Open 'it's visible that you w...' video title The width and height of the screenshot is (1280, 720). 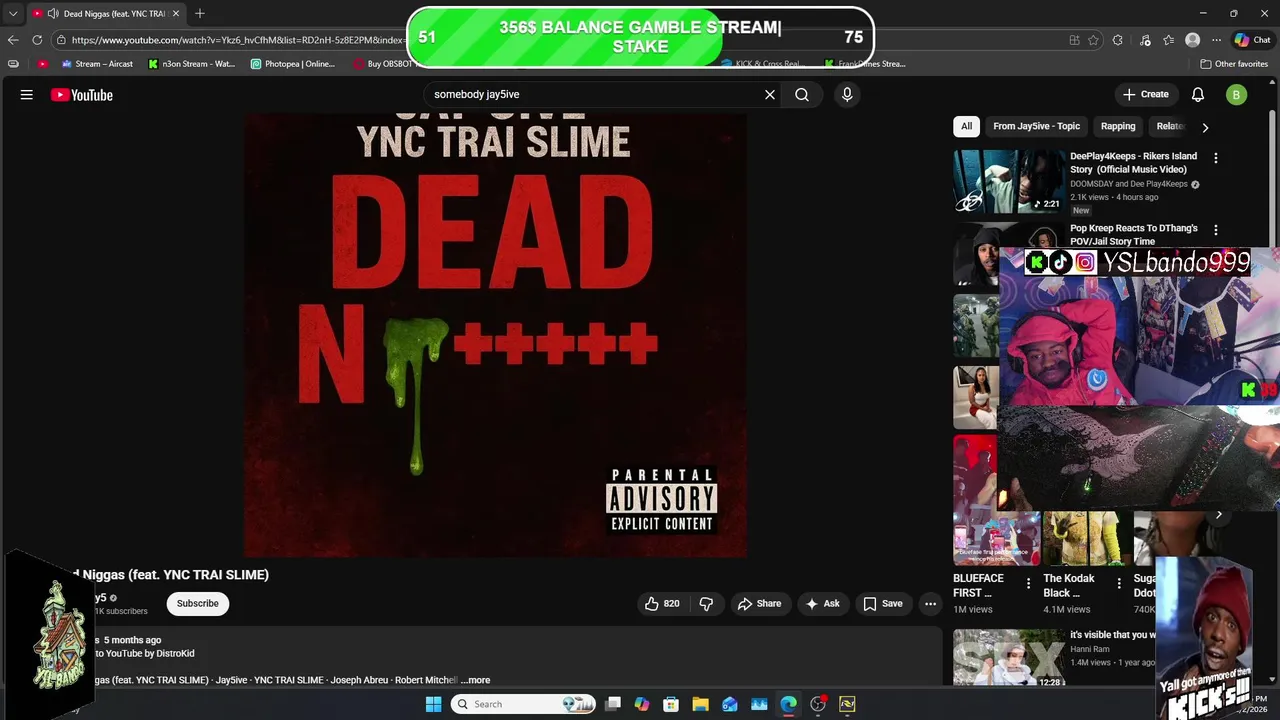click(1112, 635)
